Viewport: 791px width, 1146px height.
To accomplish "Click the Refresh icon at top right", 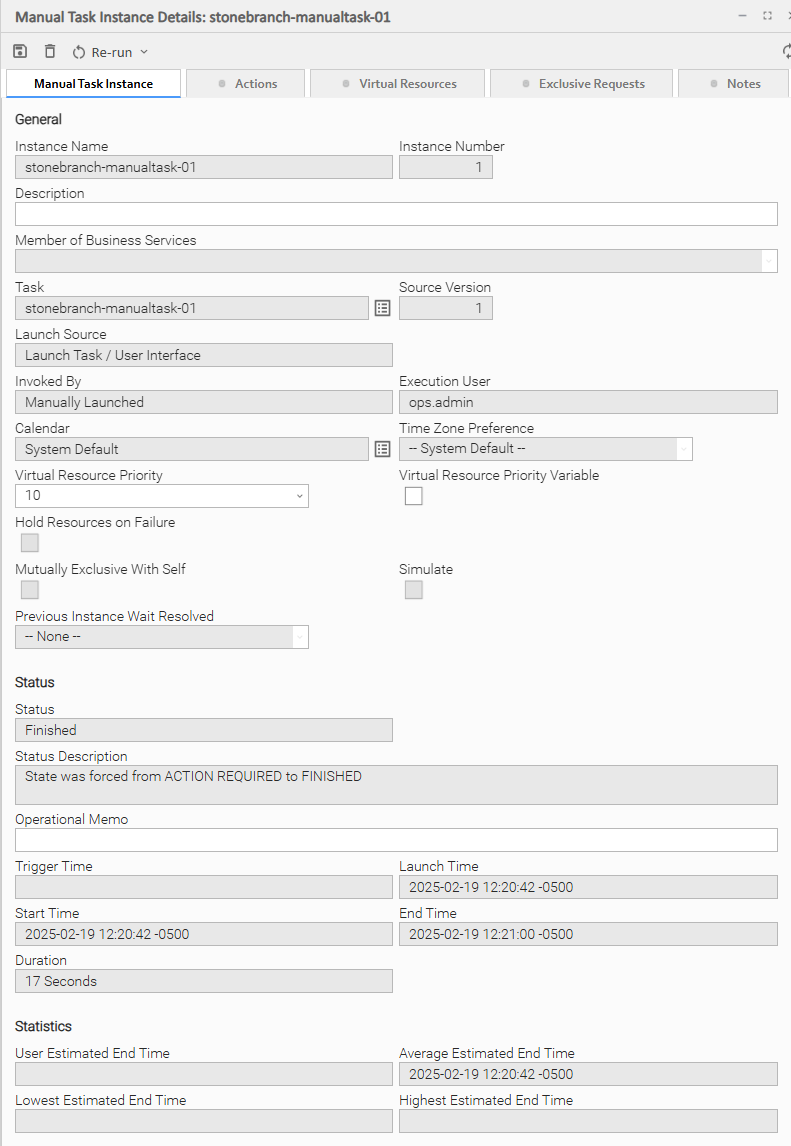I will coord(786,52).
